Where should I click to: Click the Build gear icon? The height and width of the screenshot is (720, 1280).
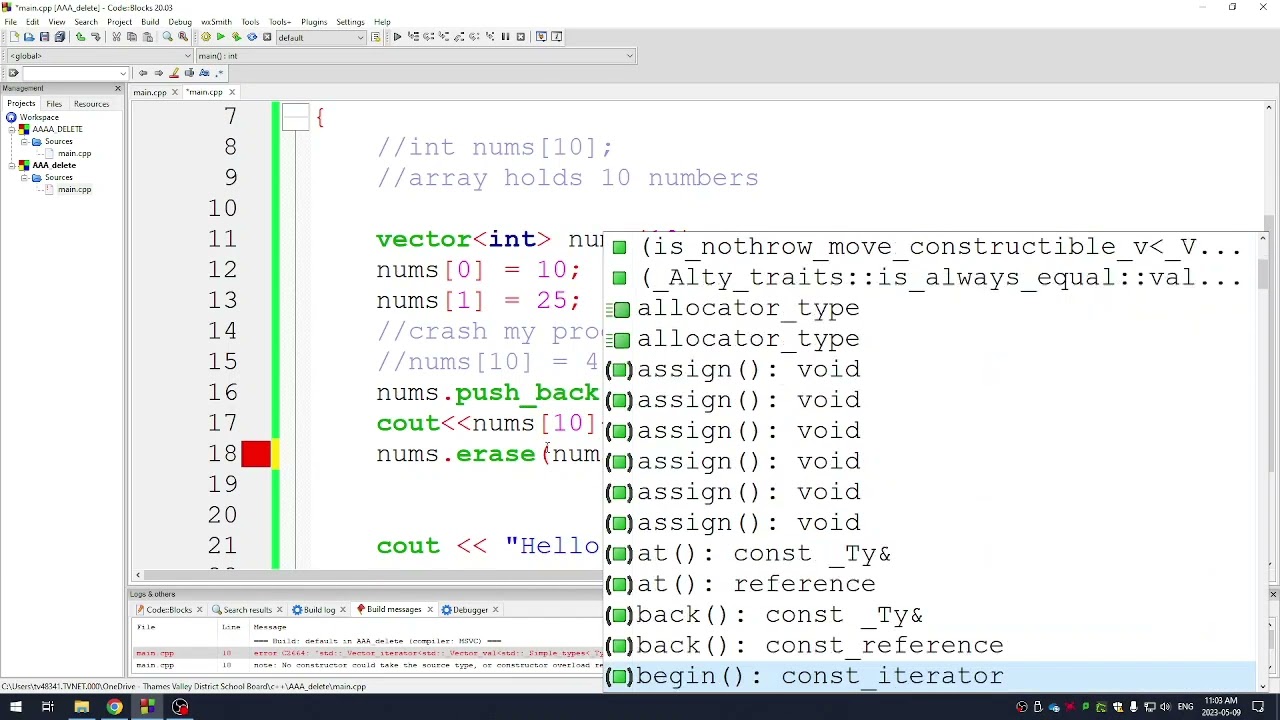[205, 37]
